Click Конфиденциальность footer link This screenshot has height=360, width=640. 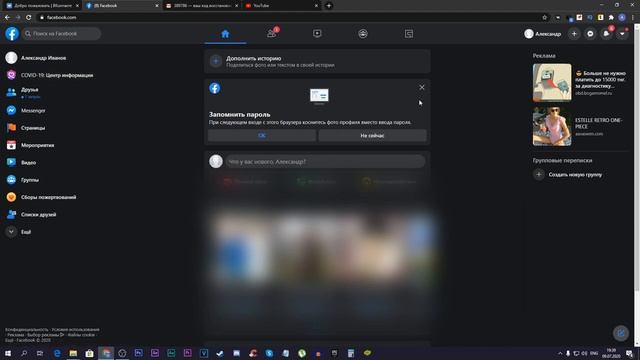pos(27,329)
